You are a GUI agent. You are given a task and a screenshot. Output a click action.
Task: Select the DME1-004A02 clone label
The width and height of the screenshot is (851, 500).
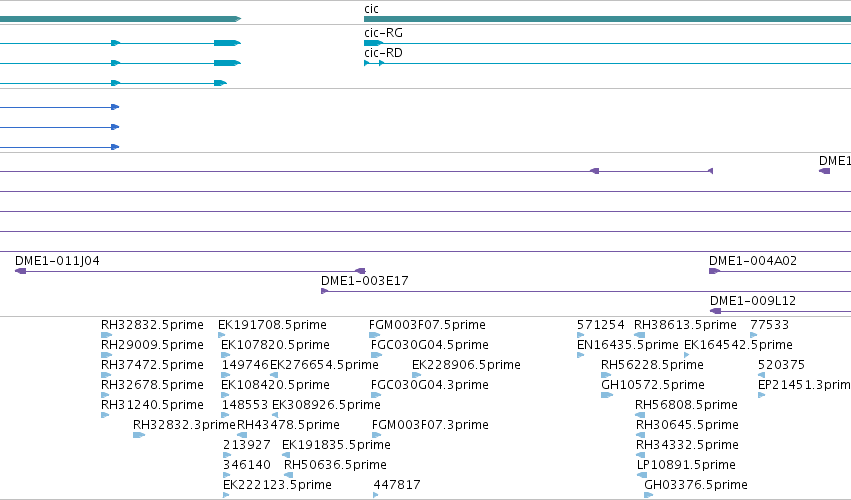(753, 261)
